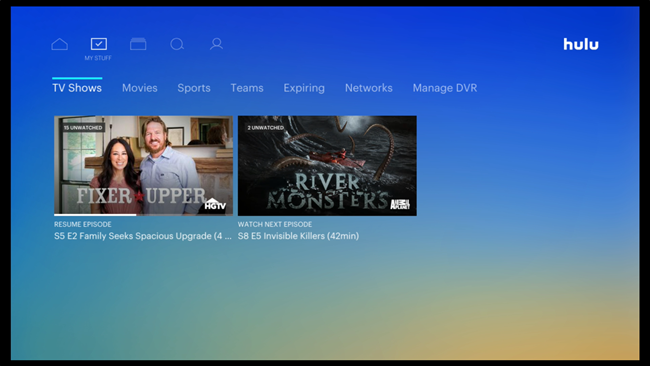
Task: Open the account profile icon
Action: coord(216,44)
